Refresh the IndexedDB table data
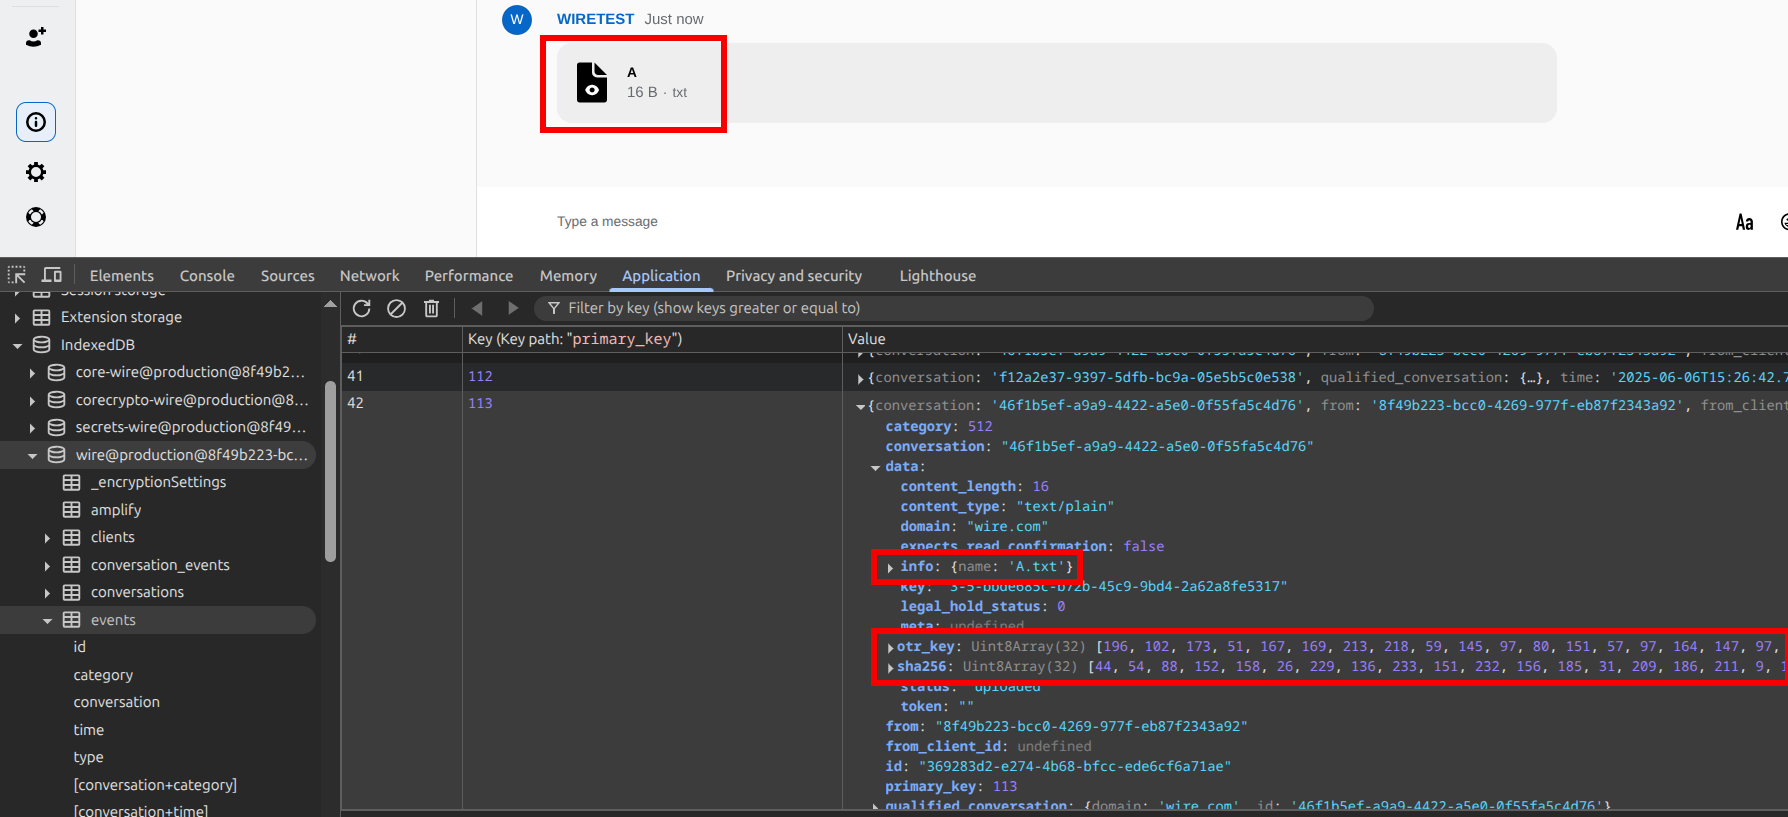Viewport: 1788px width, 817px height. point(362,308)
